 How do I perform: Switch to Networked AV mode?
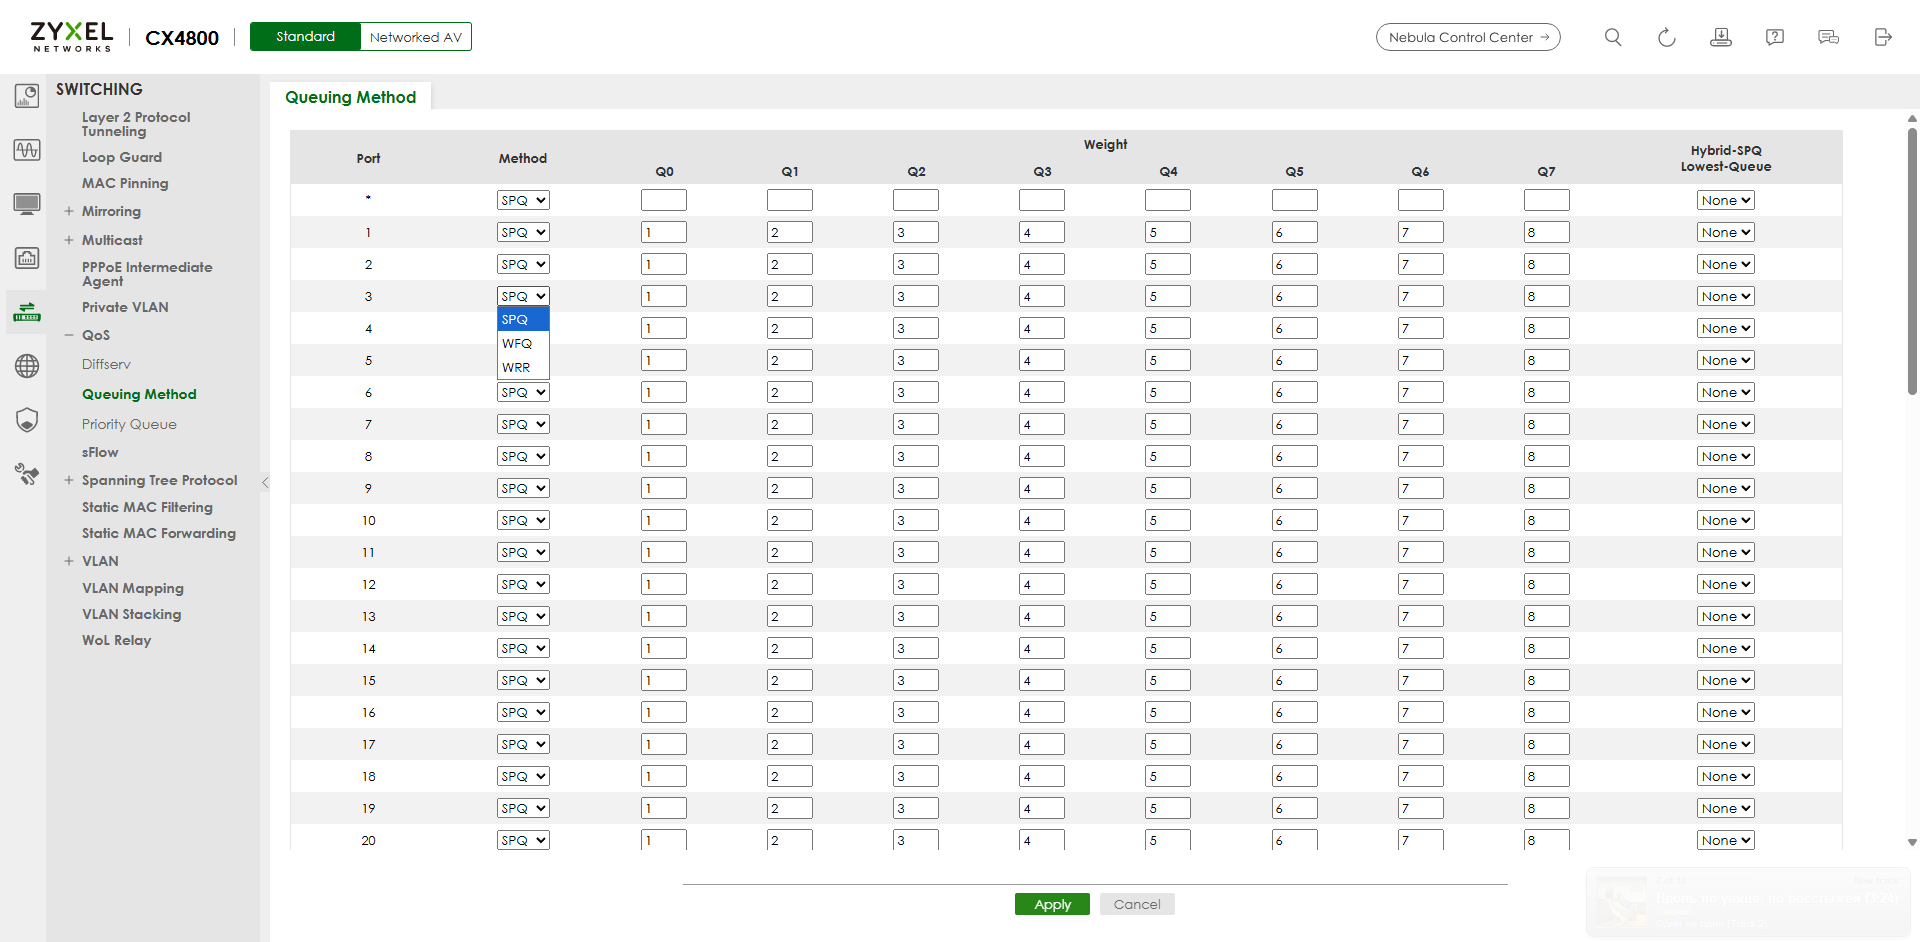point(415,37)
